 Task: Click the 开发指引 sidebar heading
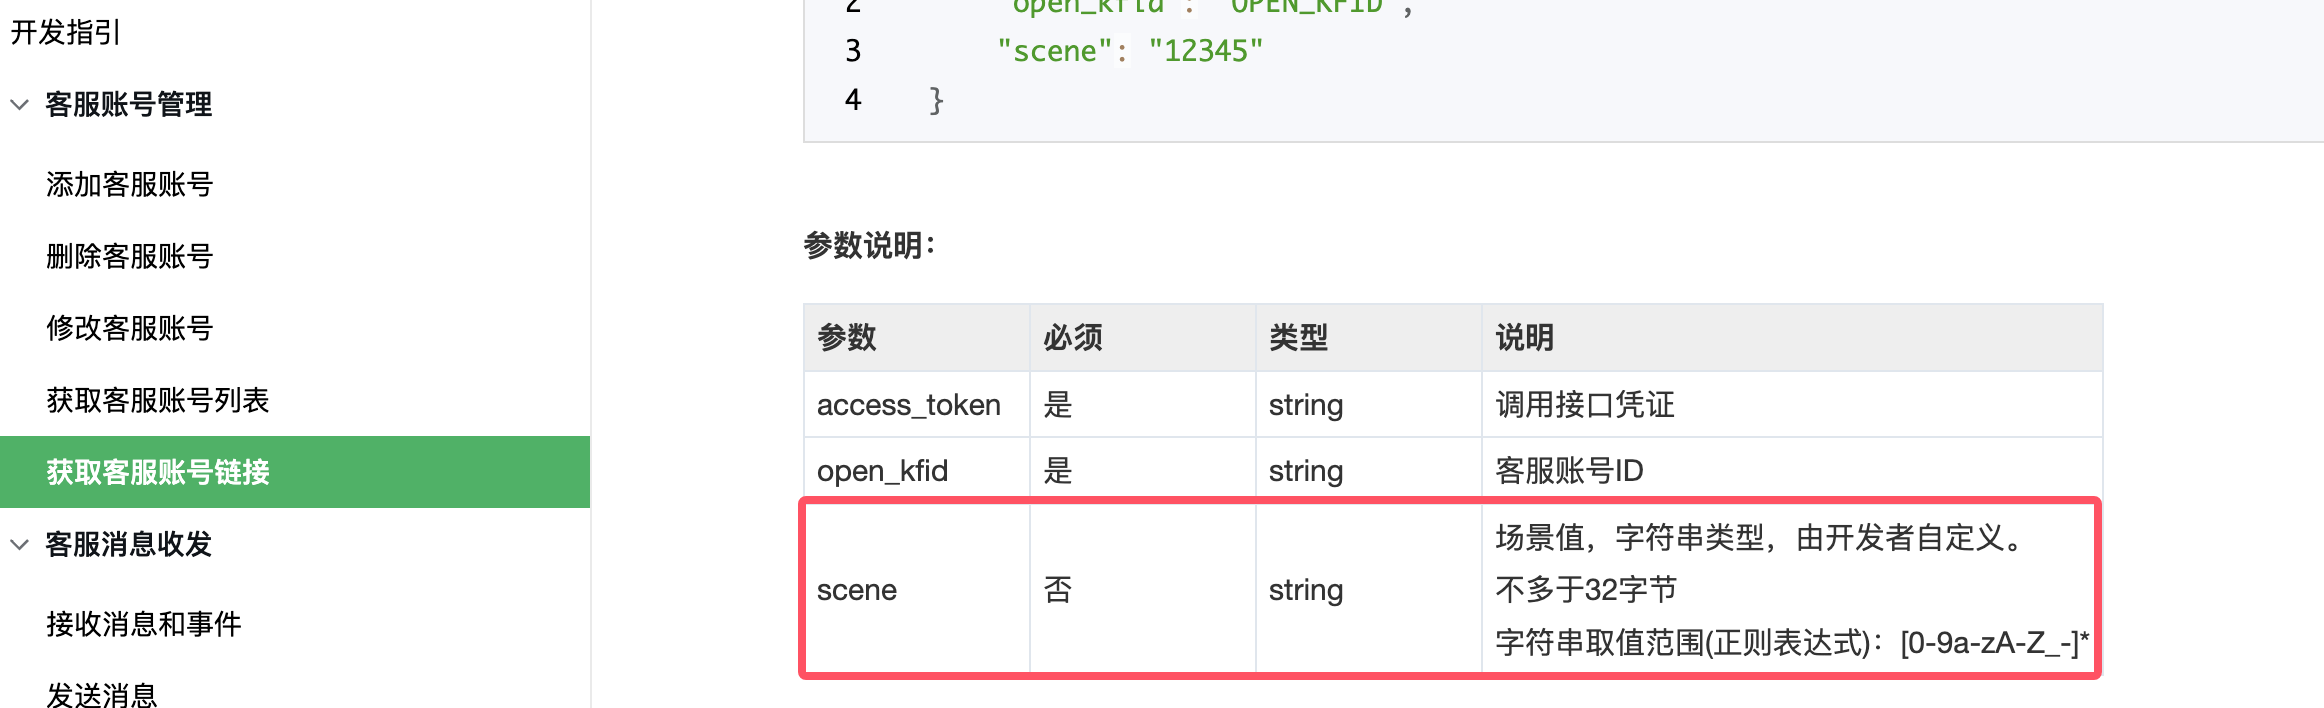click(x=65, y=32)
